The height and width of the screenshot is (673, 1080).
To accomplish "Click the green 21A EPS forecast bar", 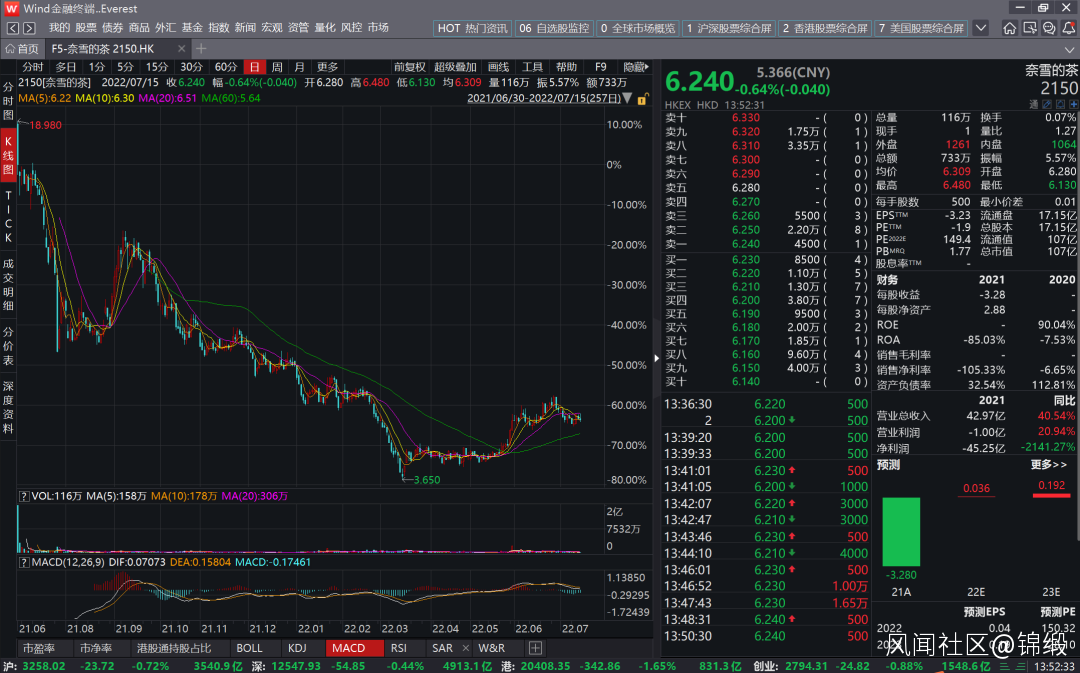I will (x=901, y=531).
